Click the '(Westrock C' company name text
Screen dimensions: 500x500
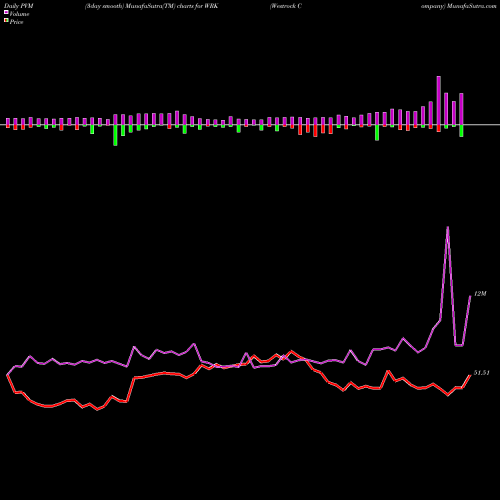click(x=286, y=6)
